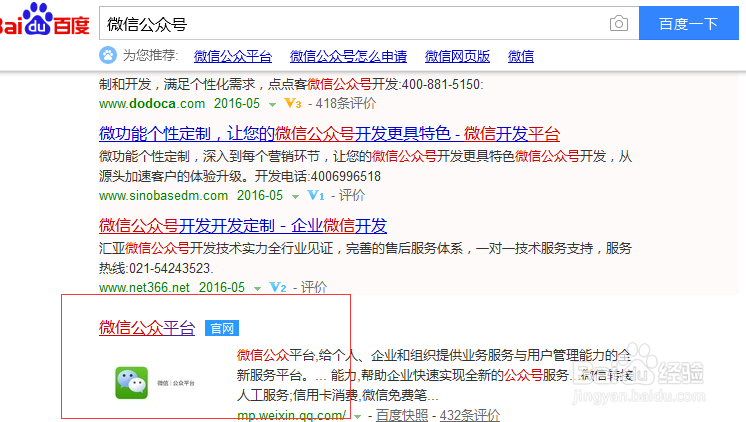The image size is (746, 422).
Task: Expand dropdown arrow after www.sinobasedm.com date
Action: 295,196
